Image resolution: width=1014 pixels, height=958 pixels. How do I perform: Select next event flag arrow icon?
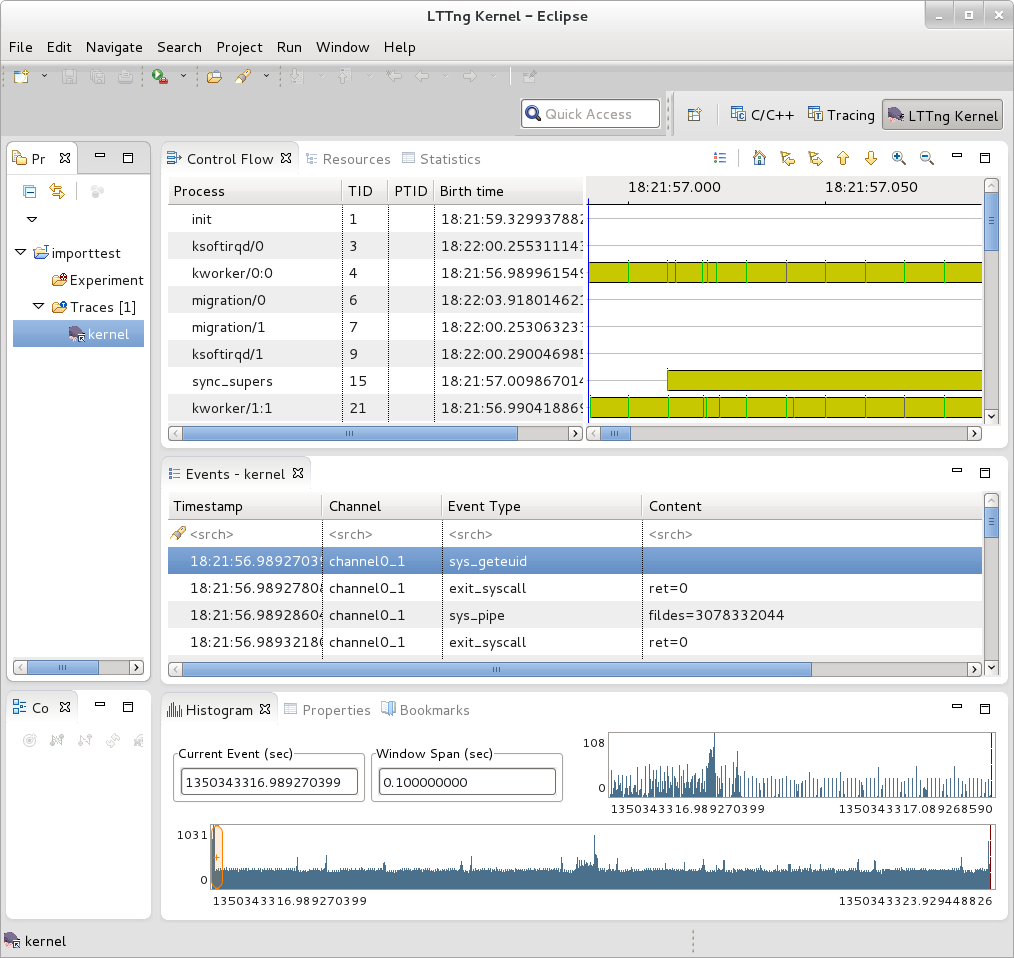point(815,158)
